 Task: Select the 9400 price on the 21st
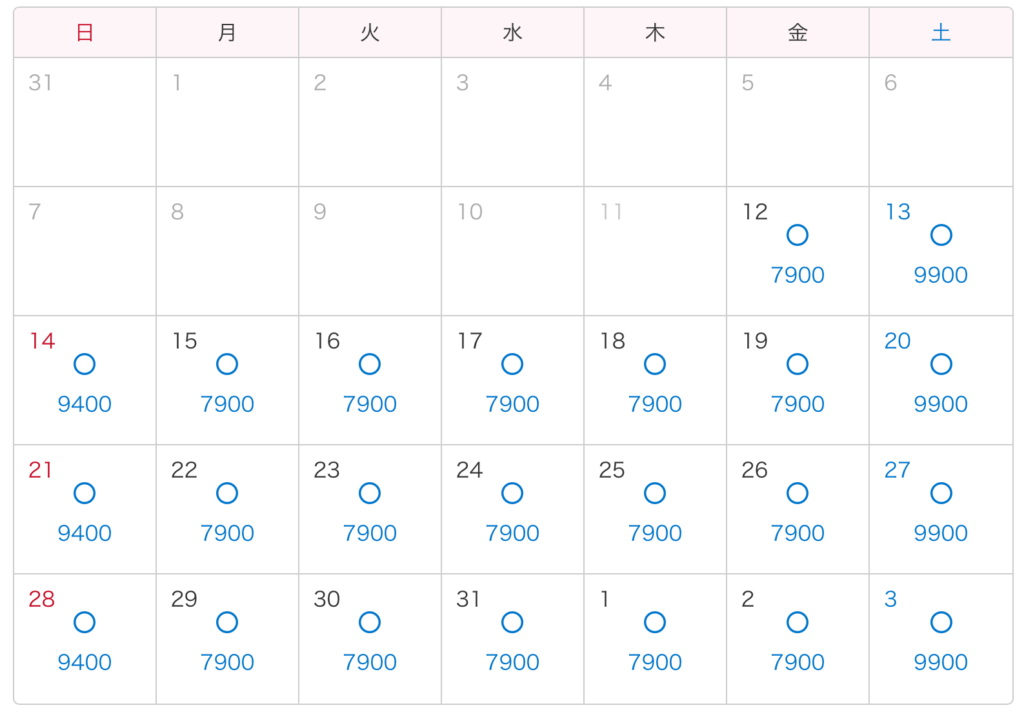click(85, 533)
